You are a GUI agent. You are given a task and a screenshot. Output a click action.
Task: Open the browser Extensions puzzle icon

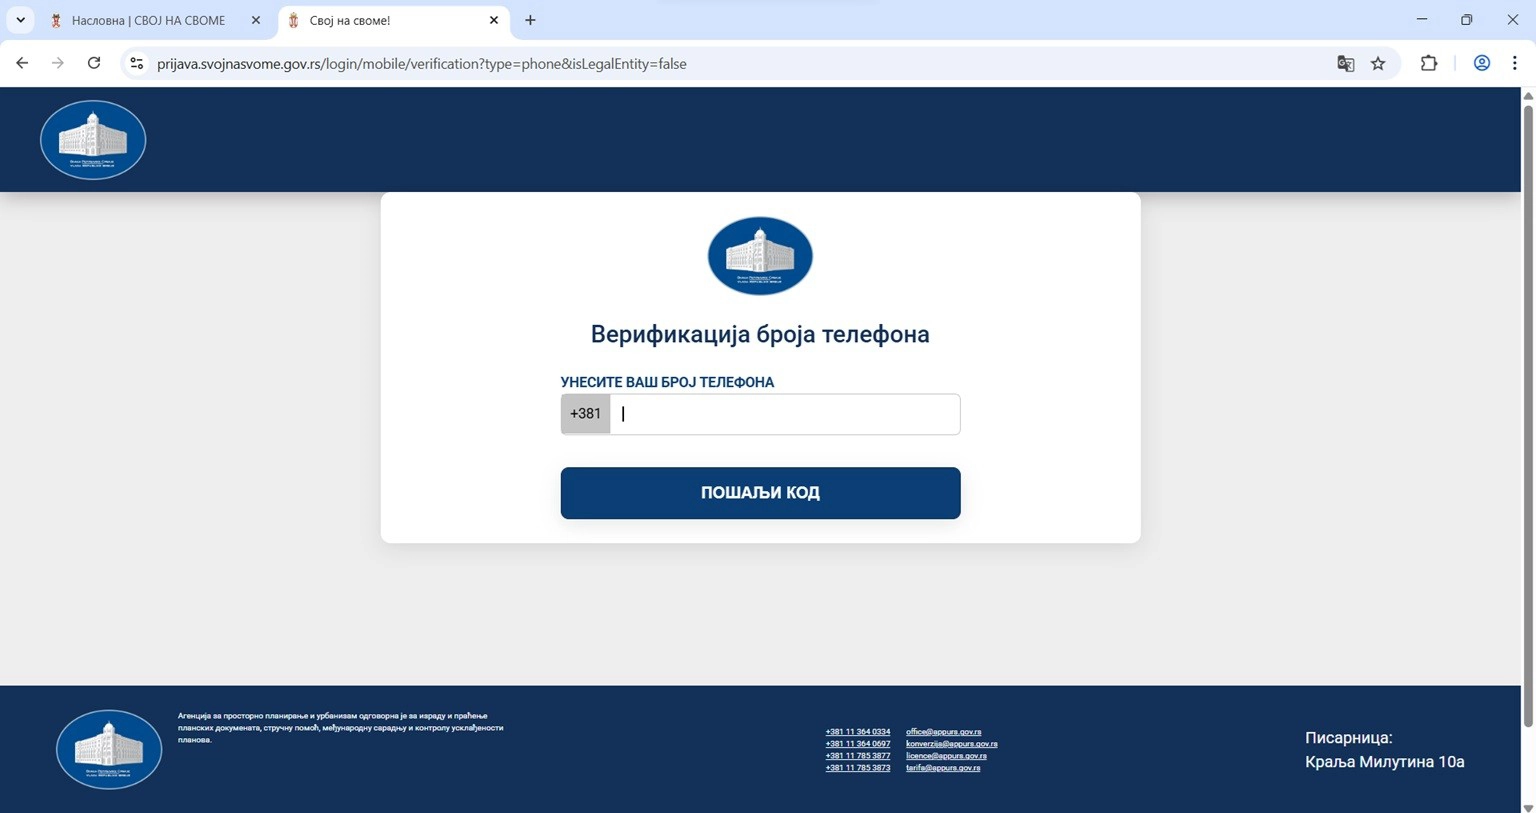(x=1429, y=63)
